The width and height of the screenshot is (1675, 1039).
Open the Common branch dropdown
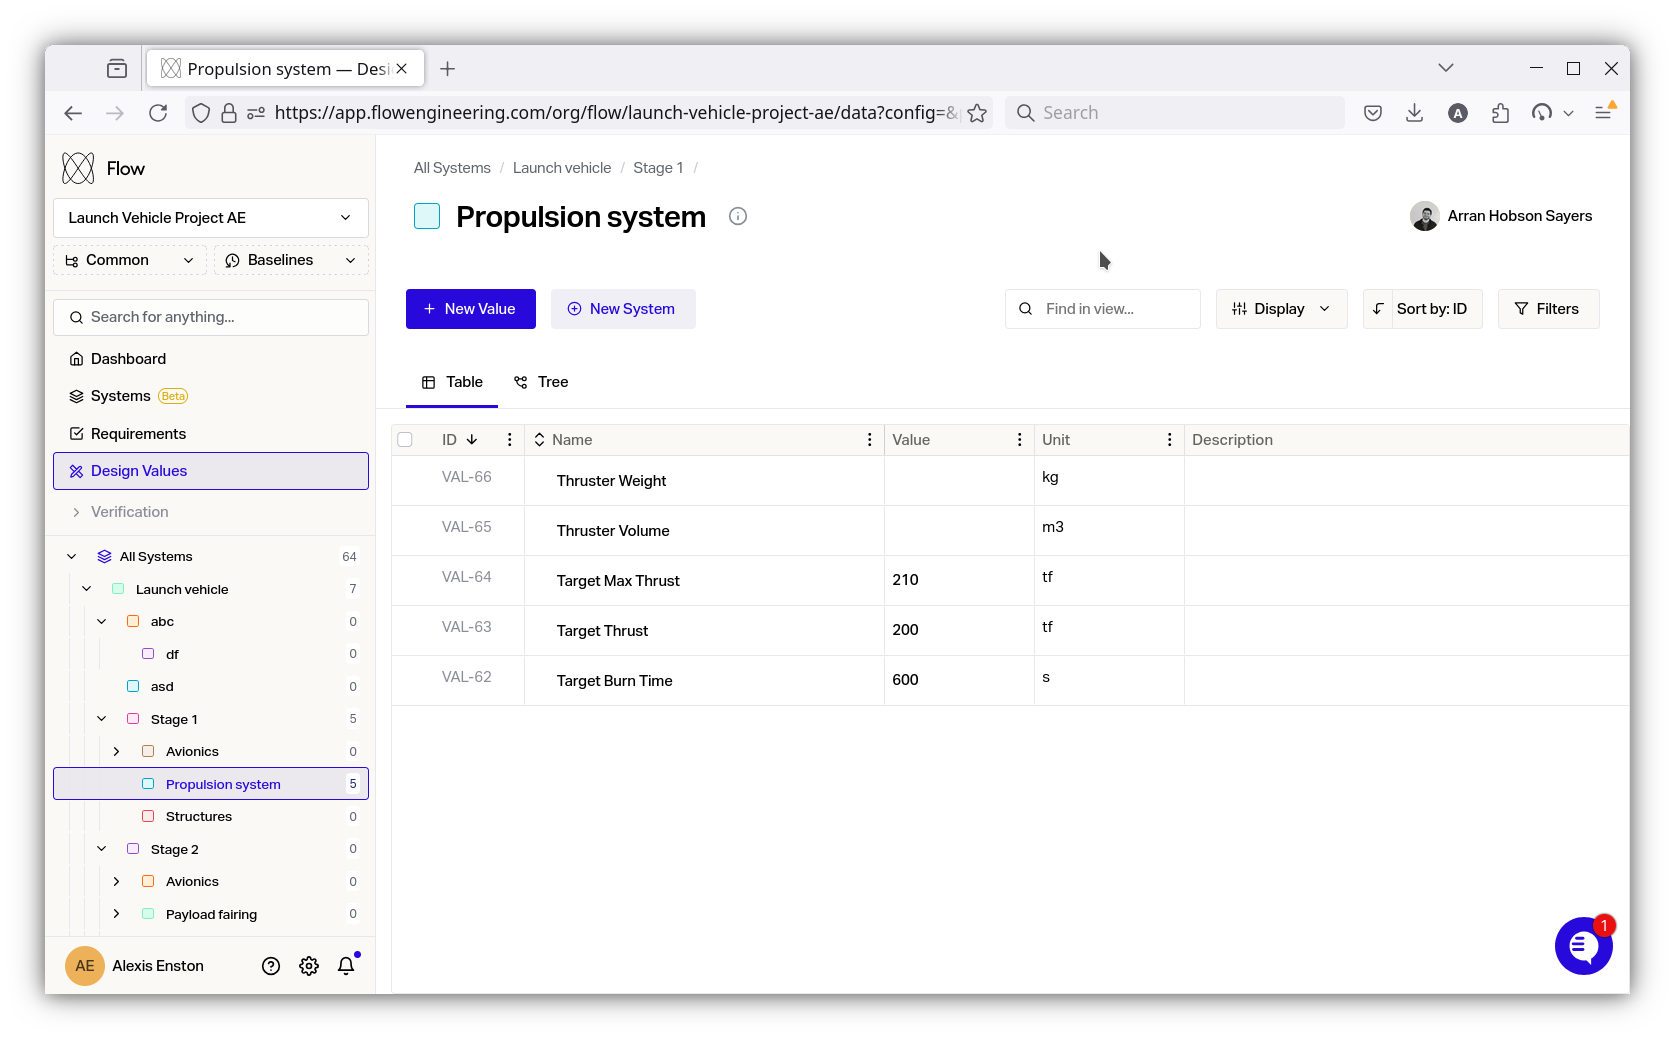130,260
